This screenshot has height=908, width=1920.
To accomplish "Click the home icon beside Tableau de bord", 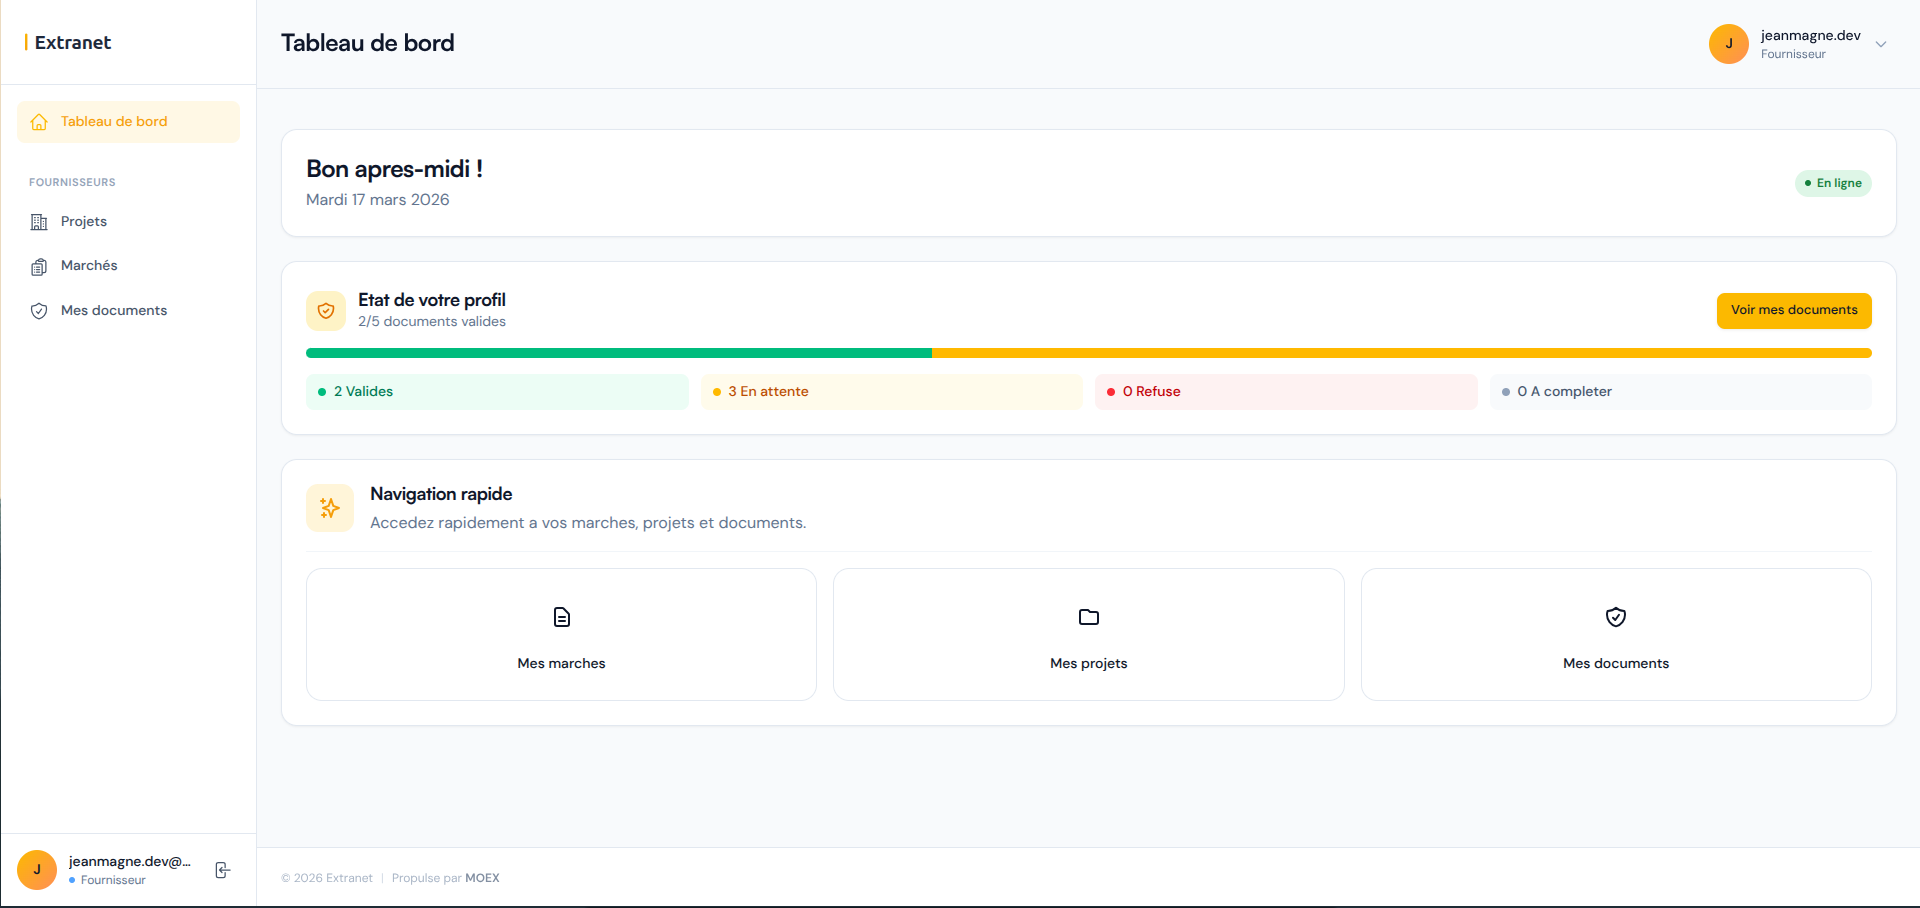I will click(39, 122).
